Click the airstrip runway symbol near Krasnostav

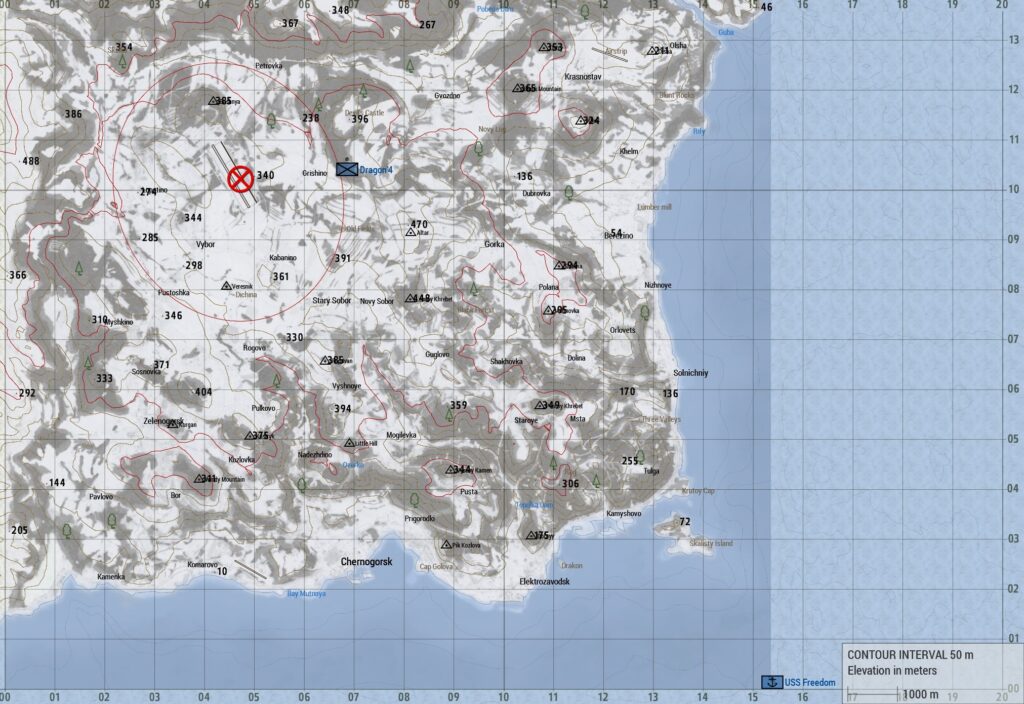click(x=609, y=54)
